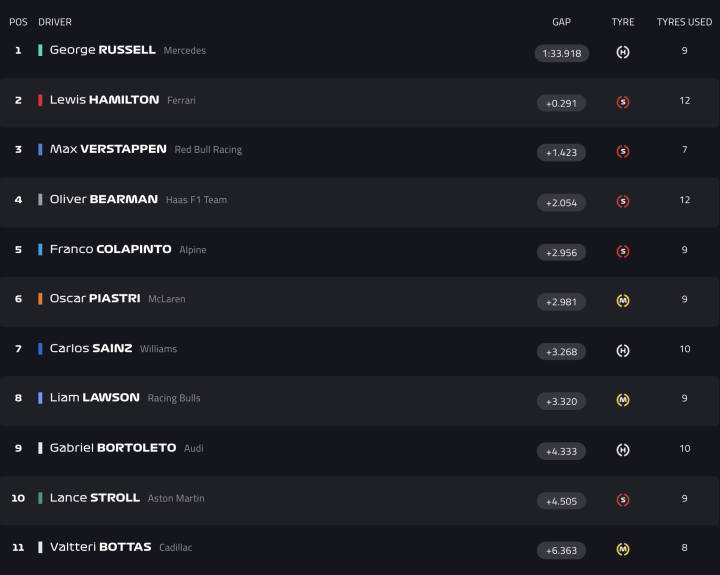Click the McLaren orange team color bar
This screenshot has width=720, height=575.
[x=40, y=299]
